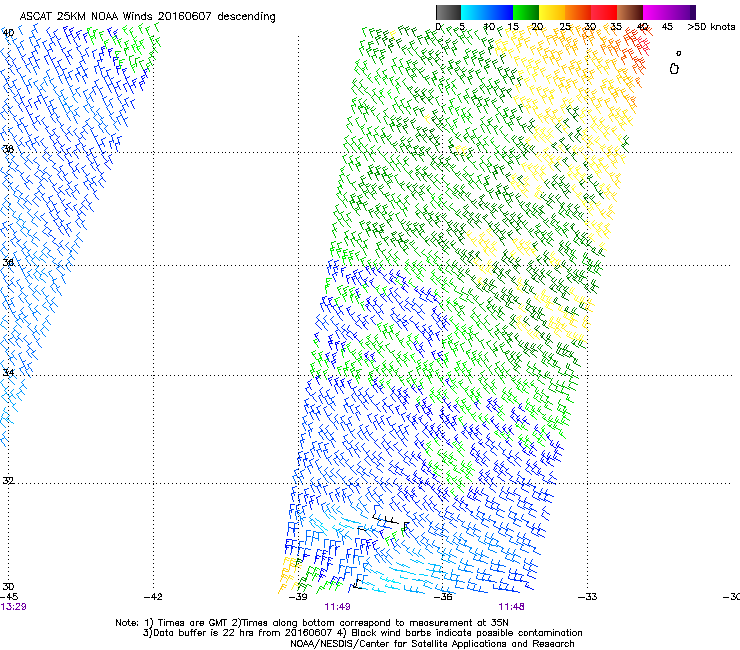Click the legend tick label '15'

coord(513,27)
